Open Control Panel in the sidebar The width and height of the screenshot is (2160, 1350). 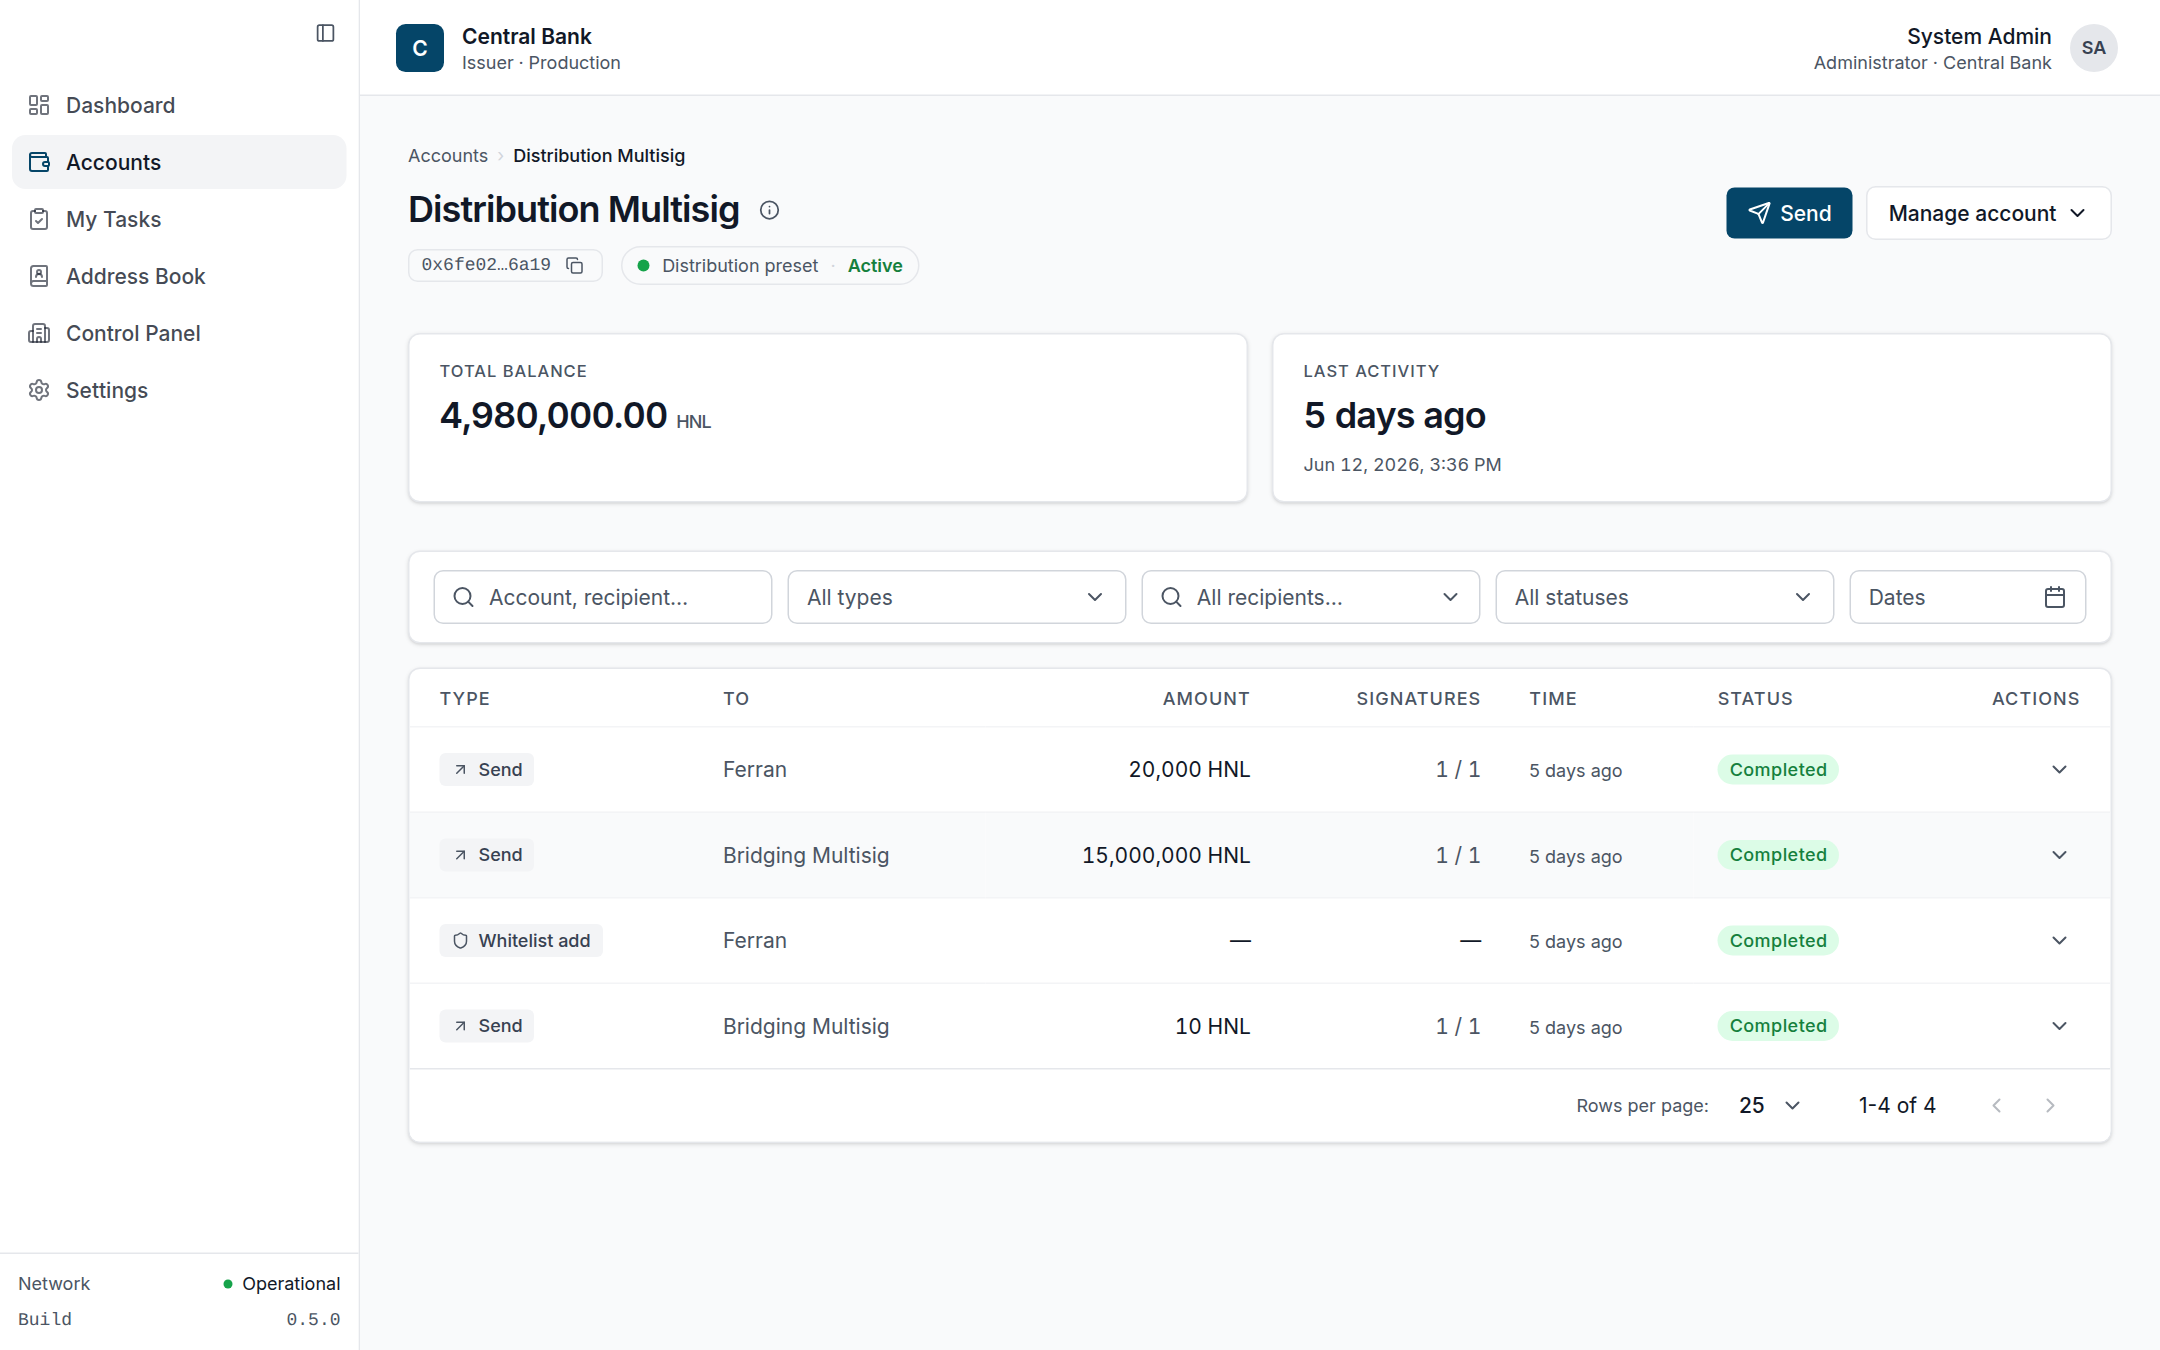pos(179,333)
